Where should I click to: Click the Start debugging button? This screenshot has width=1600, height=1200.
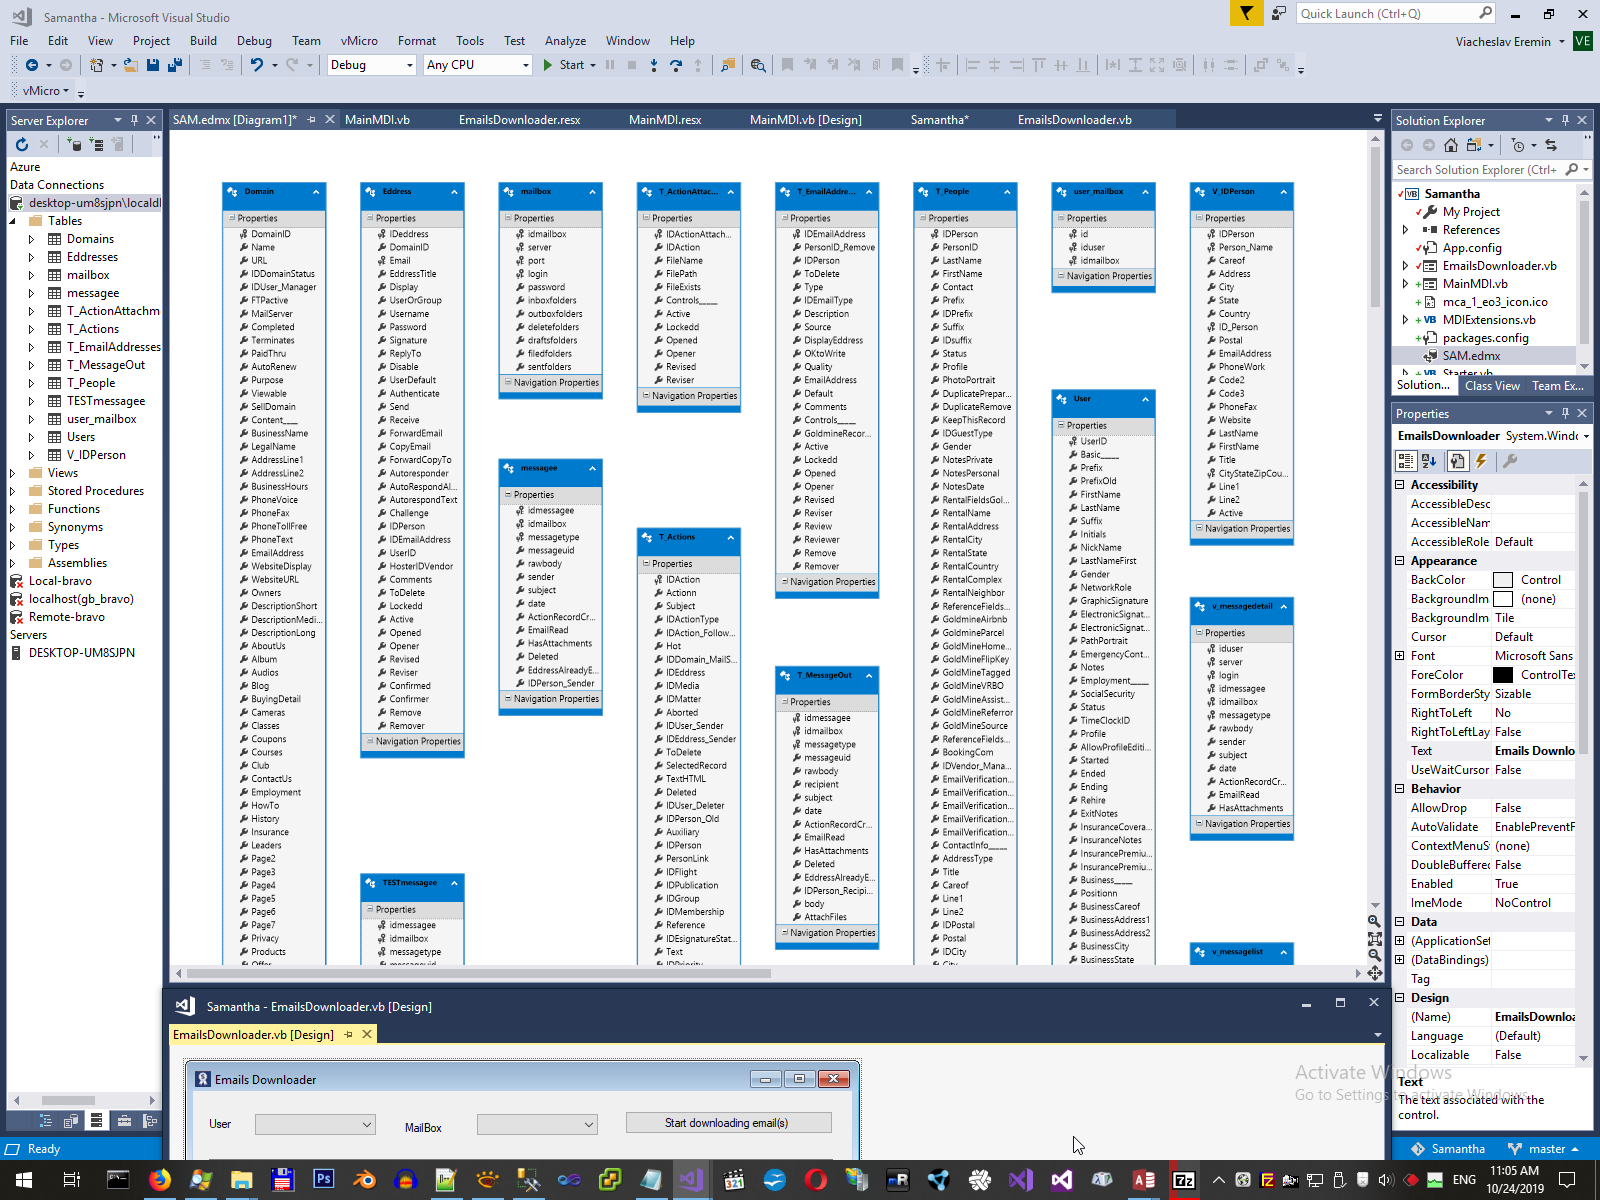point(565,65)
